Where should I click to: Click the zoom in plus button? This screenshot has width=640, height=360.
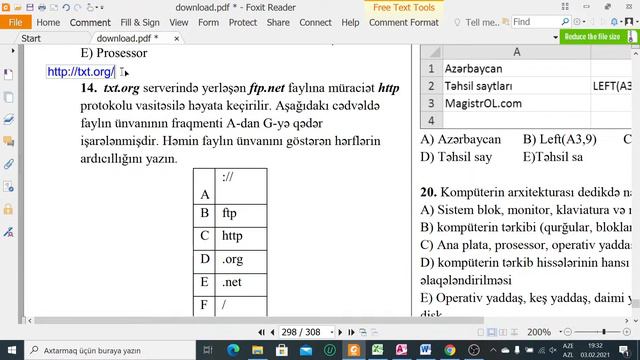coord(627,332)
